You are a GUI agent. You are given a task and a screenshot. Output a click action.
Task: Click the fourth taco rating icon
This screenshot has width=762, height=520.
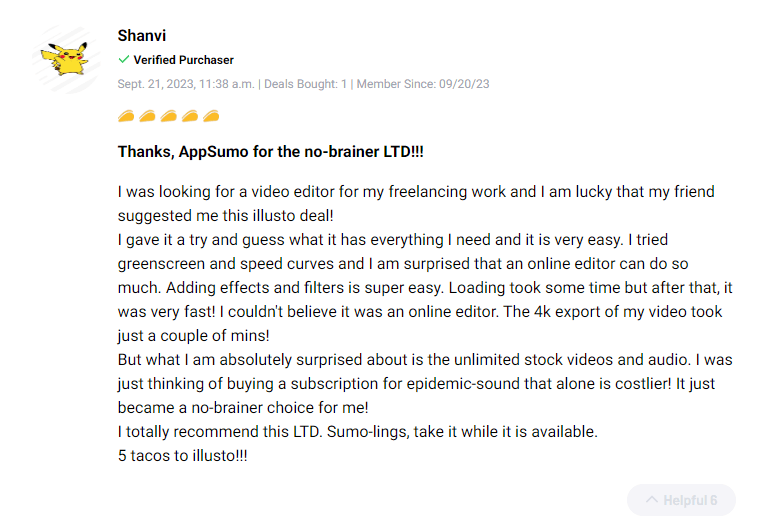click(189, 117)
